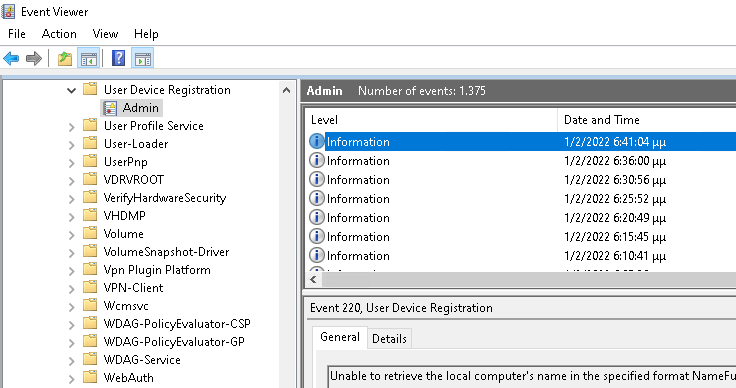Click the Volume folder icon

pos(90,233)
